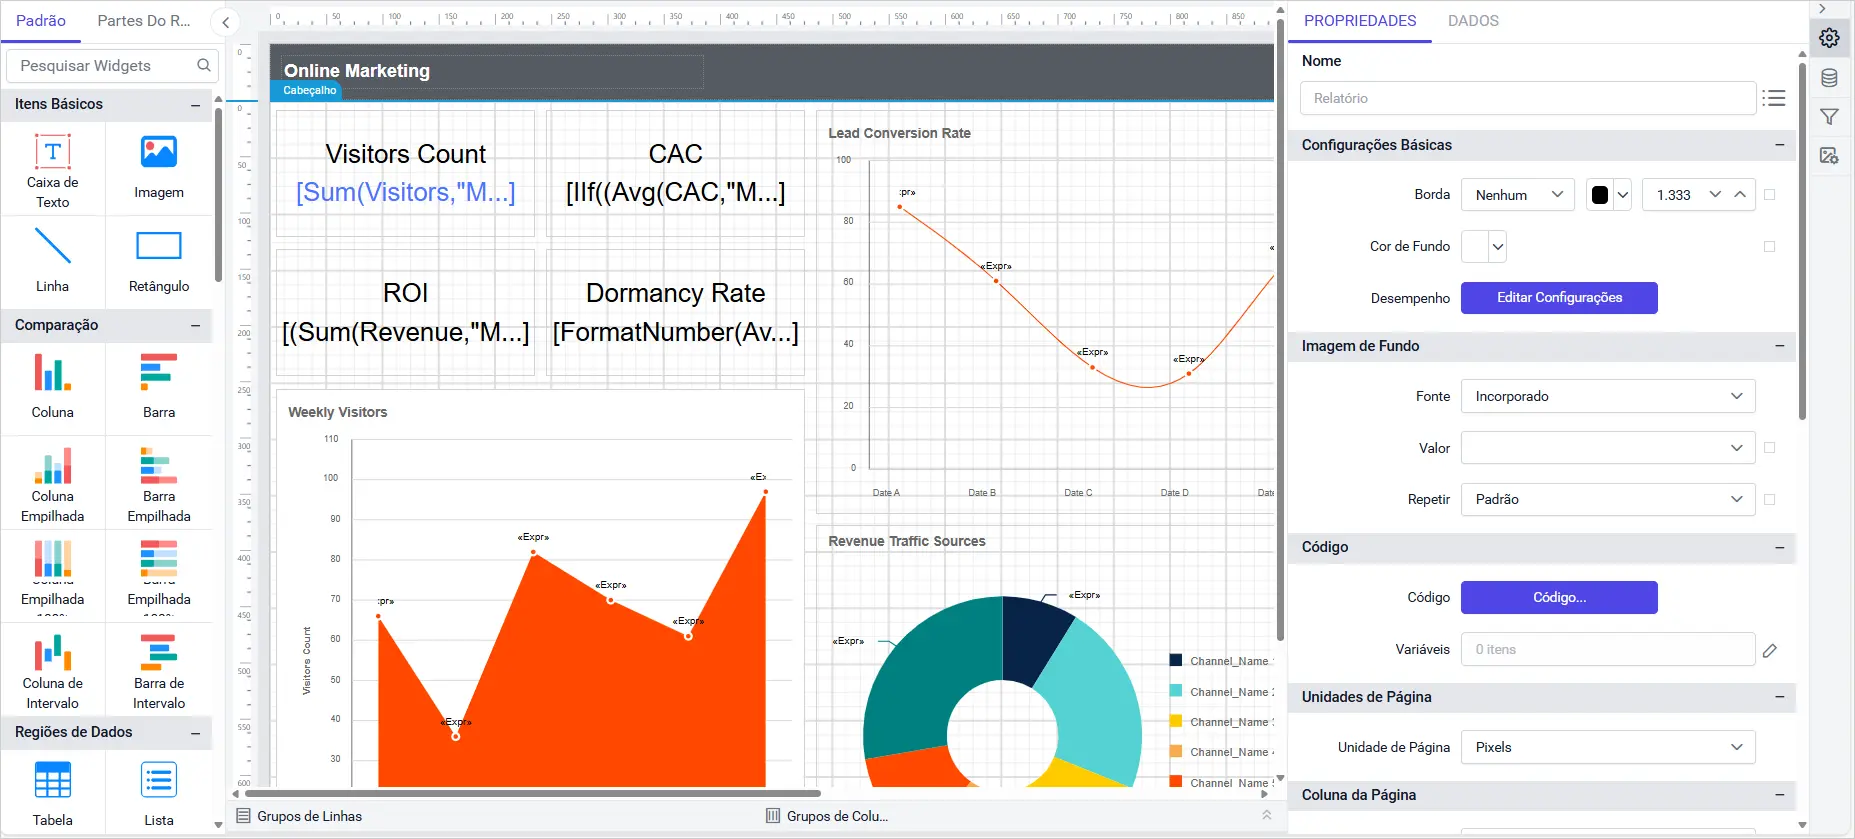
Task: Click the Código... button
Action: click(1559, 598)
